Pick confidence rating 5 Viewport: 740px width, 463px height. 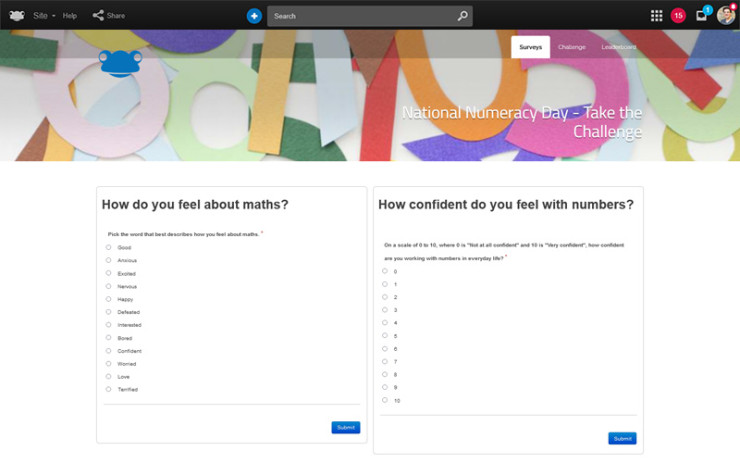click(385, 335)
